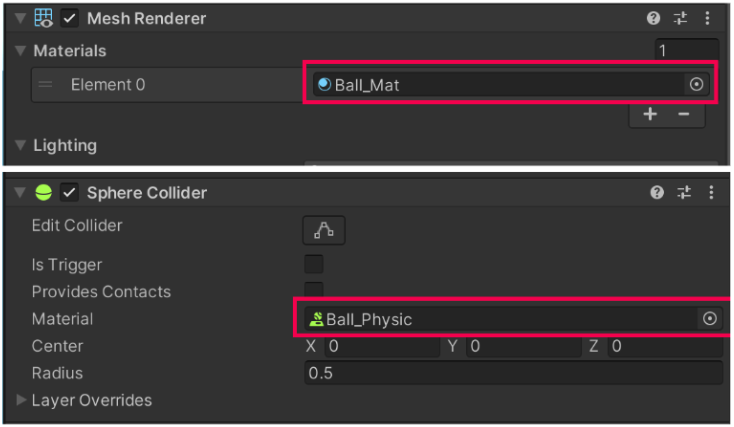Open Mesh Renderer three-dot options menu
Image resolution: width=734 pixels, height=427 pixels.
point(708,18)
